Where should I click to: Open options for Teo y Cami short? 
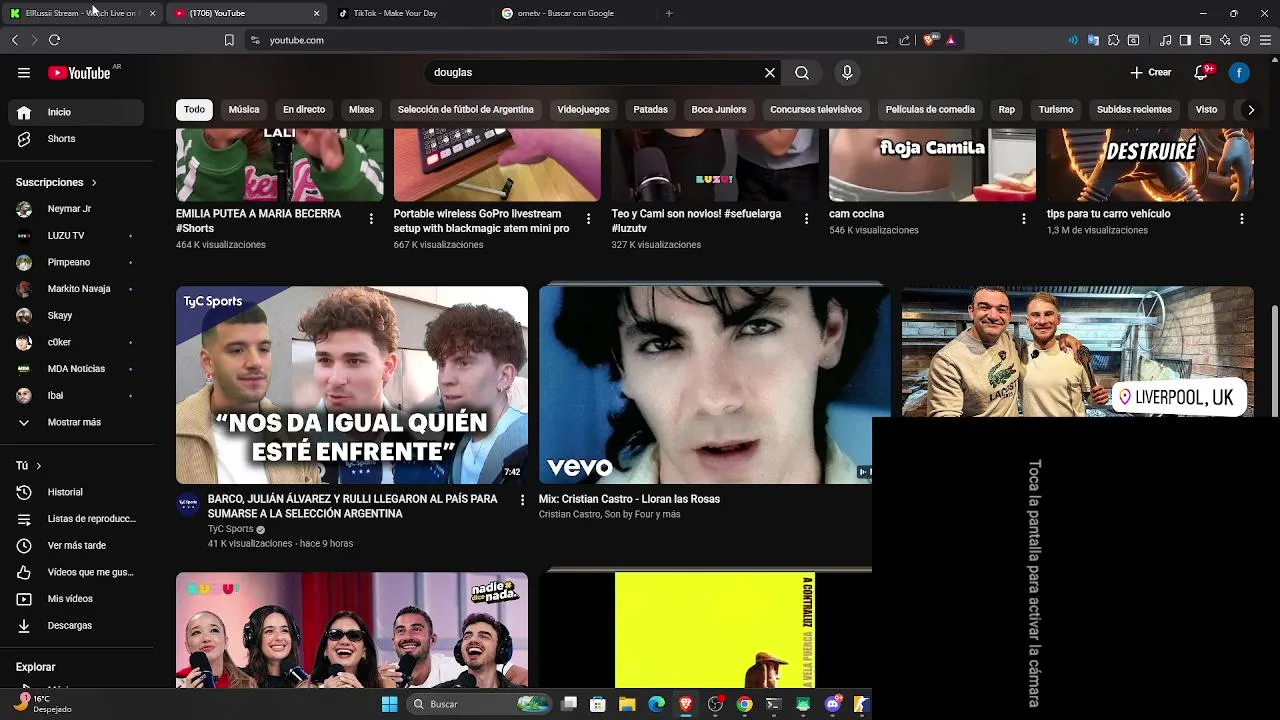806,218
